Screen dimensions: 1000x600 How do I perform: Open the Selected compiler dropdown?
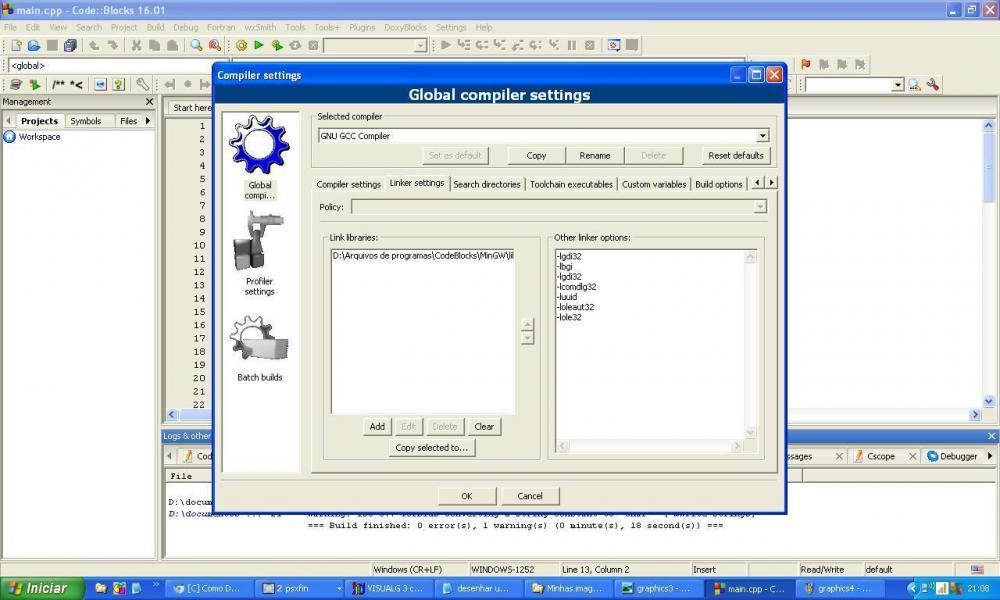pos(762,135)
